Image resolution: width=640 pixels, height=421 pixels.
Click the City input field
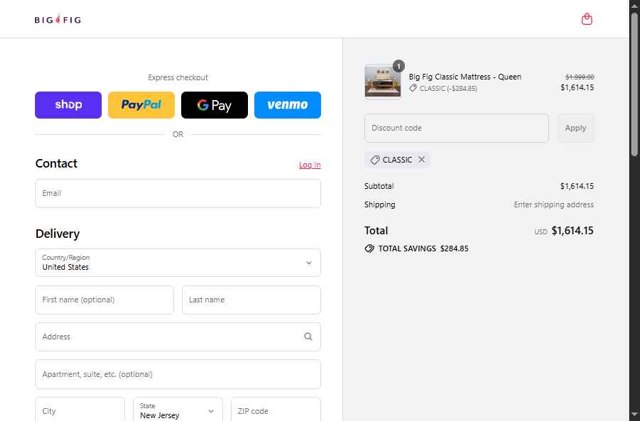click(80, 411)
